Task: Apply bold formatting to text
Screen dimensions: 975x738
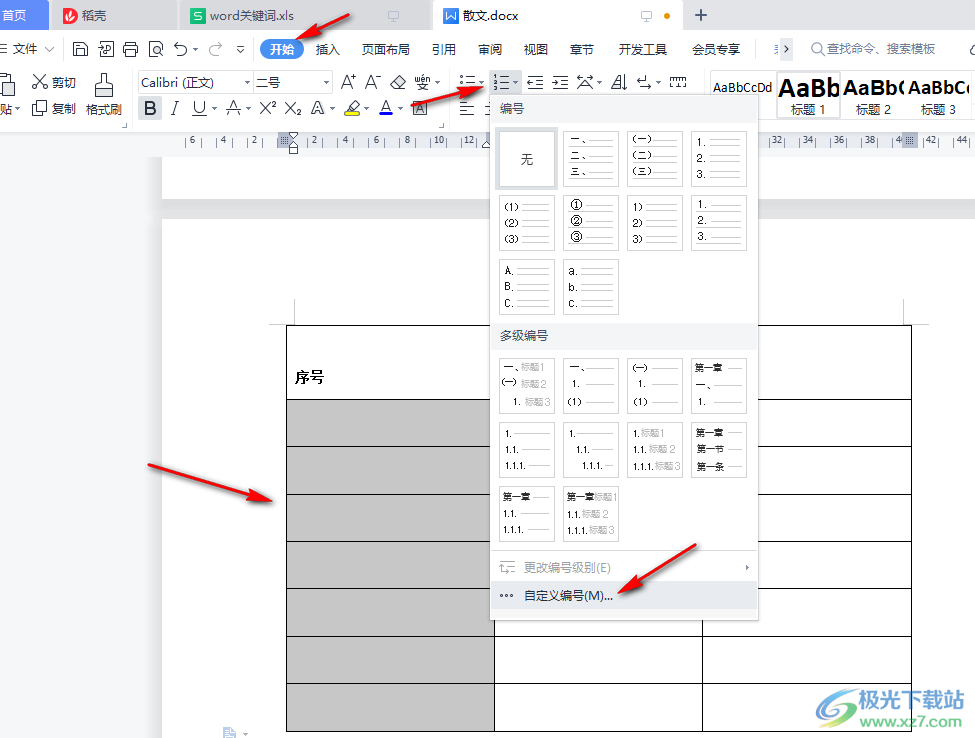Action: pyautogui.click(x=151, y=107)
